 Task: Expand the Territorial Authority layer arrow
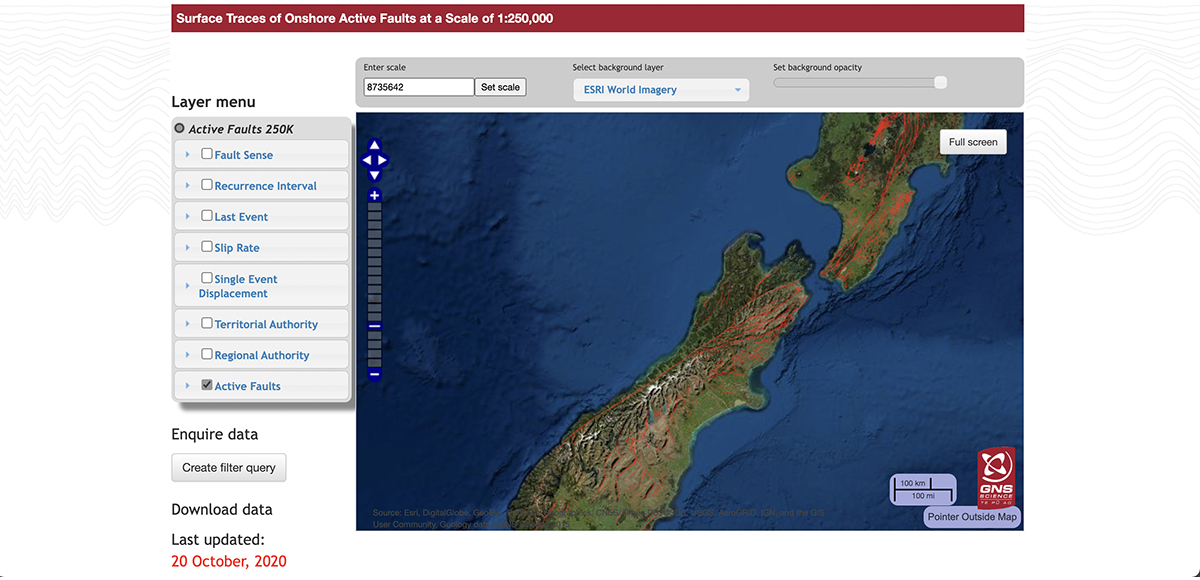pyautogui.click(x=187, y=324)
